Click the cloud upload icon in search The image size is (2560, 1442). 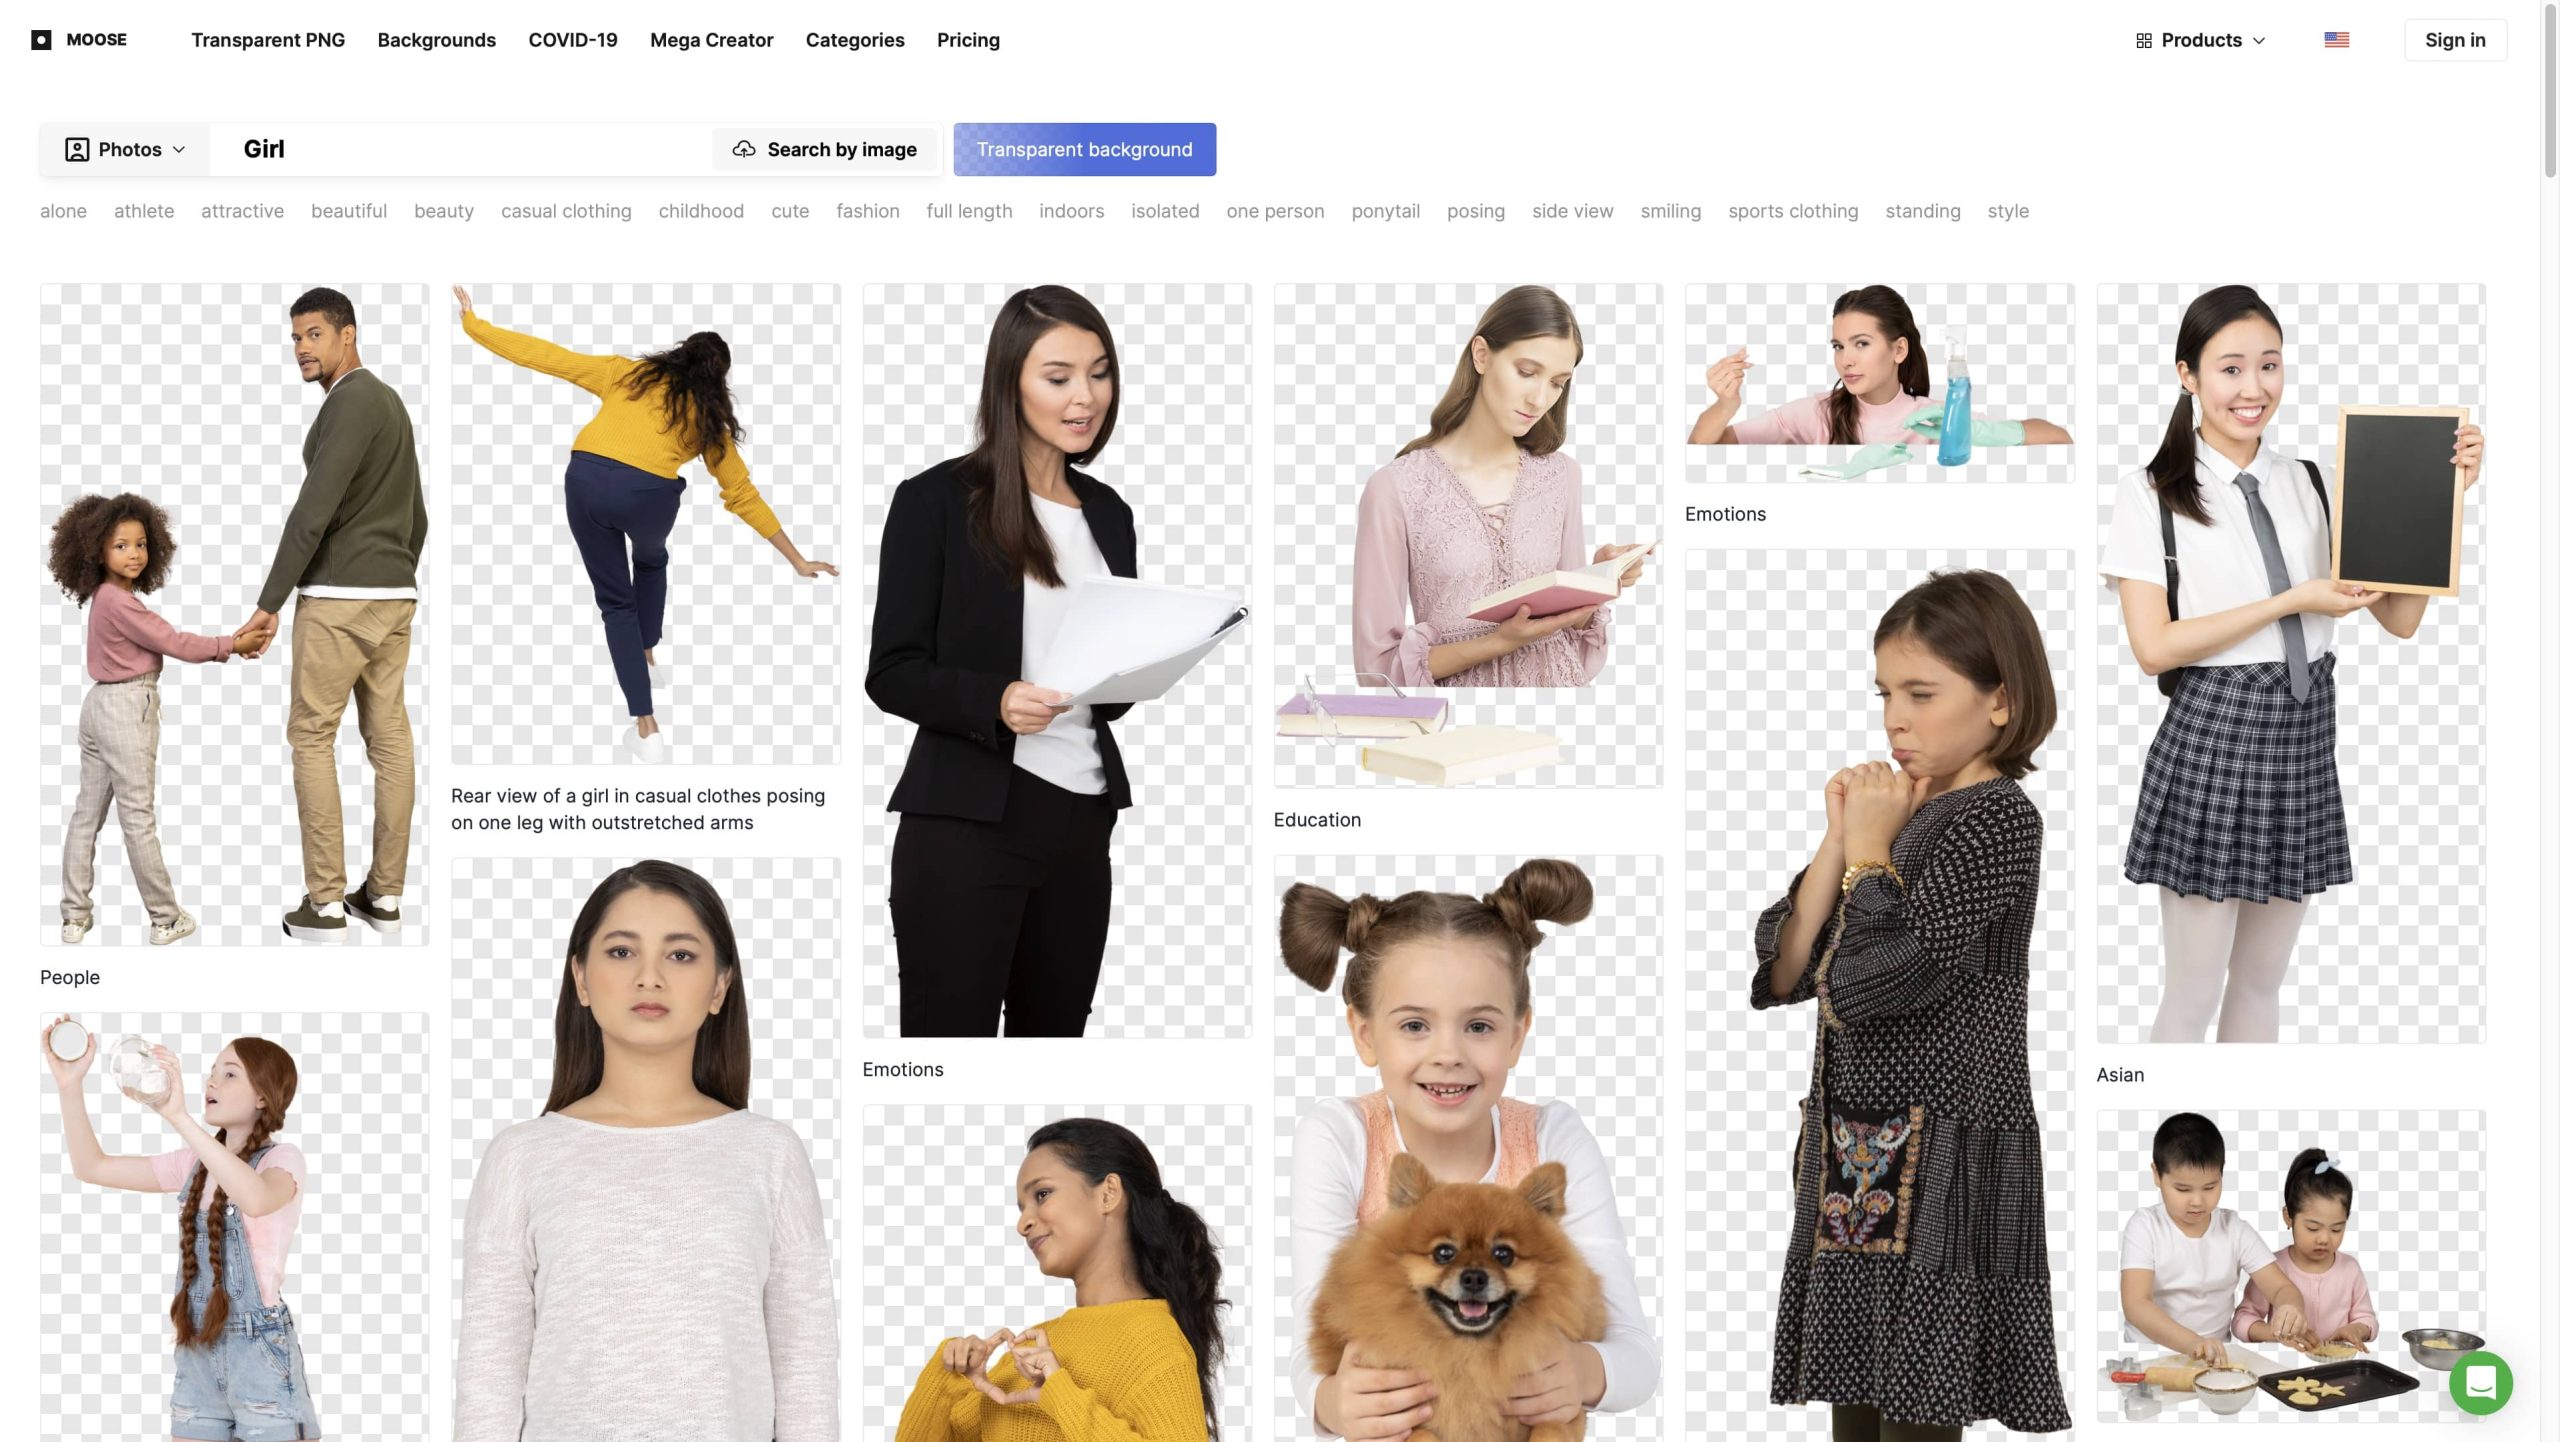pos(744,149)
